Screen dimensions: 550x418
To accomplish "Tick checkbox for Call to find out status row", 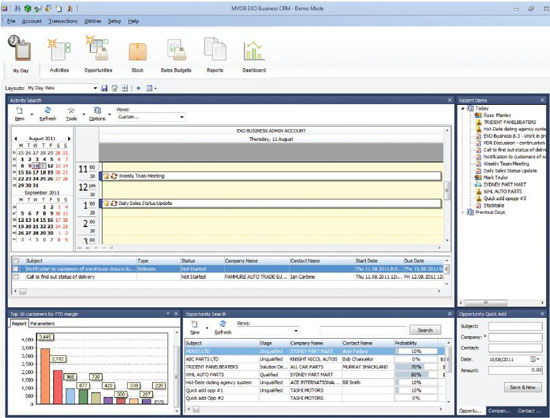I will (x=16, y=277).
